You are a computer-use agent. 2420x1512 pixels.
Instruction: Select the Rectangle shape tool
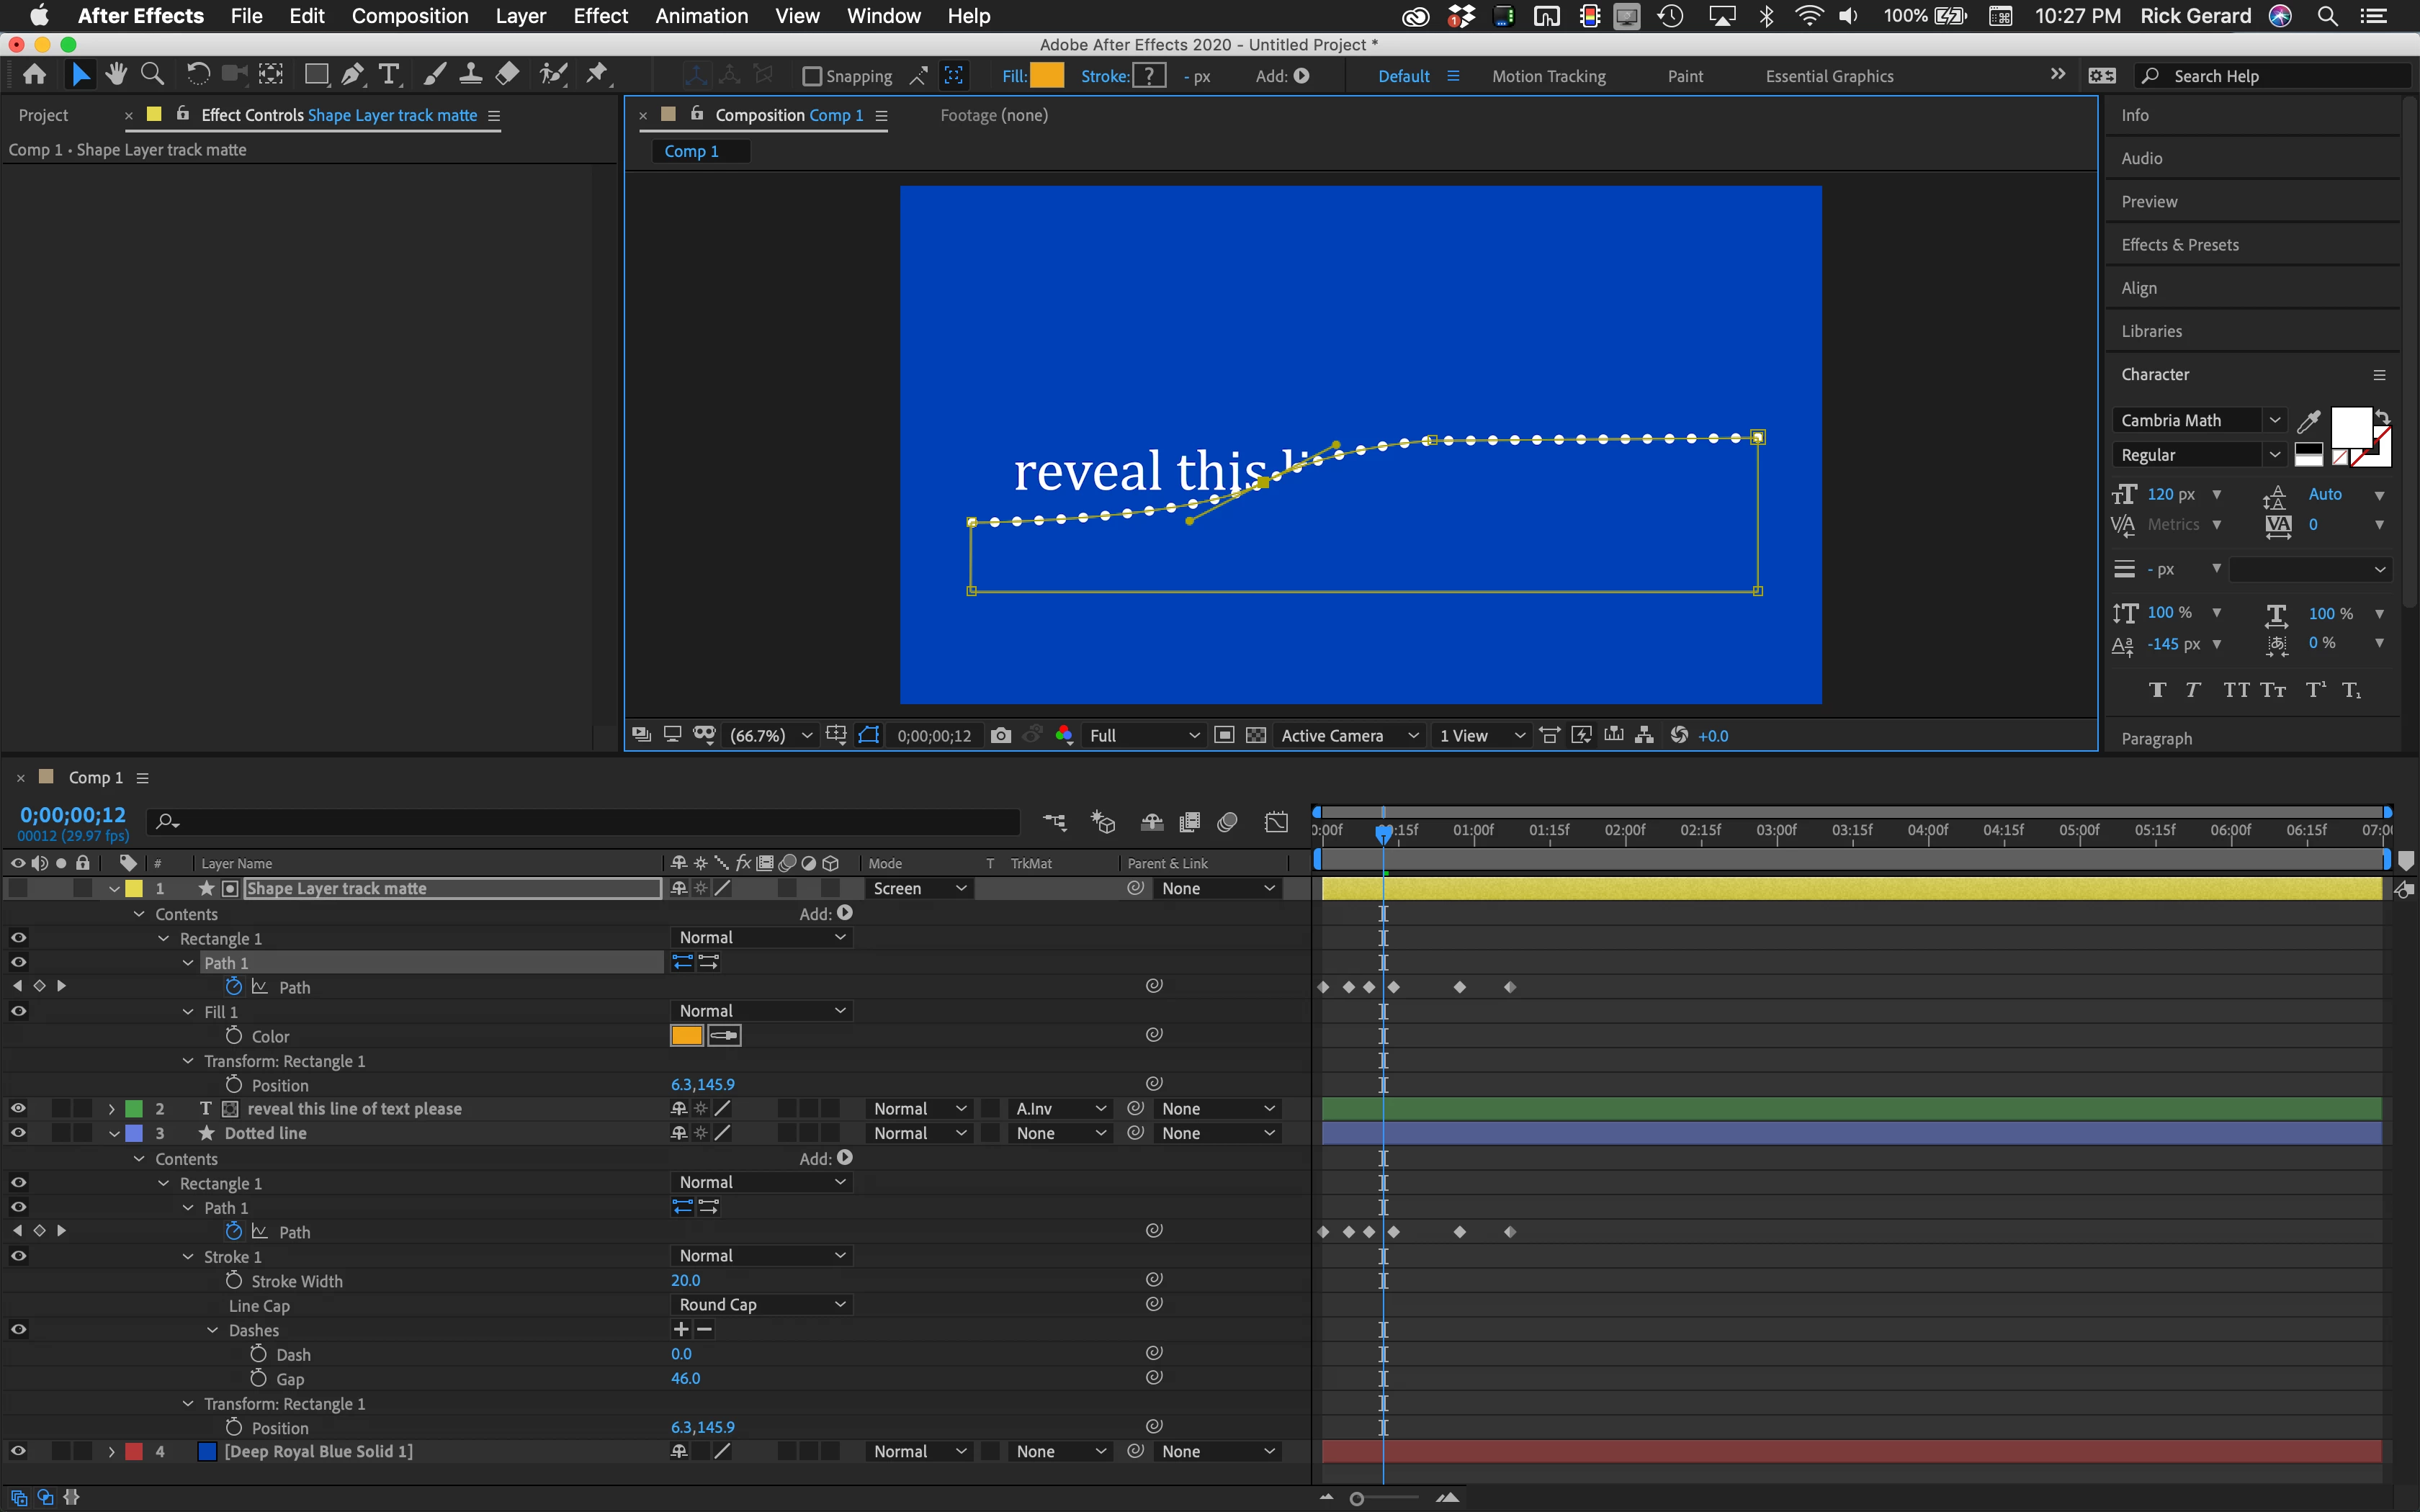(x=316, y=75)
